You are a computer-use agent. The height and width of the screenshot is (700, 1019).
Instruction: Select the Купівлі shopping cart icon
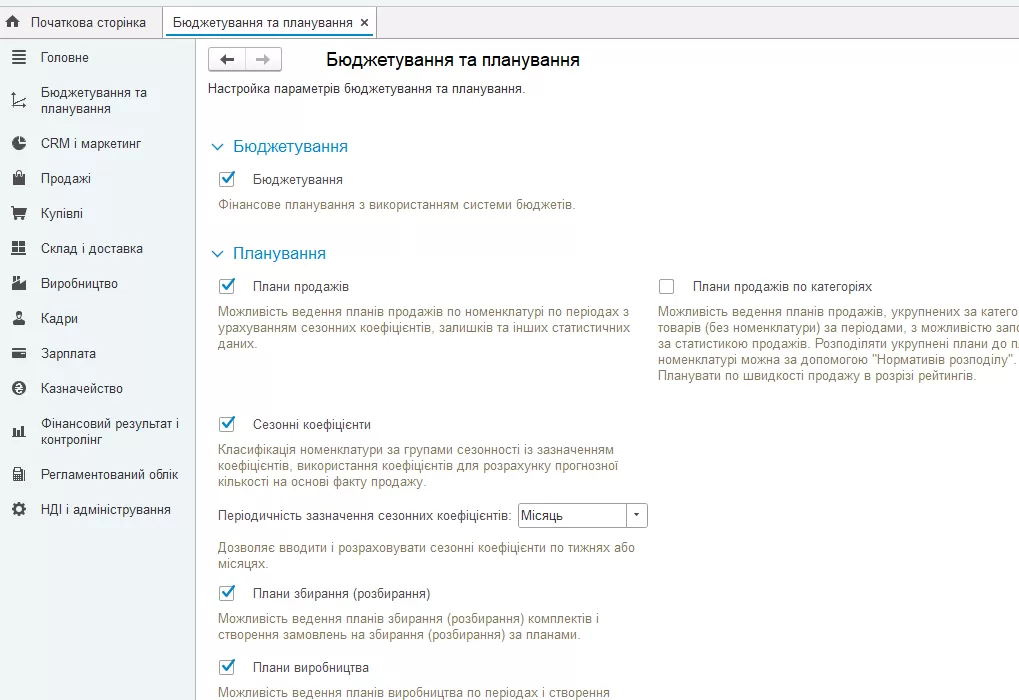pos(19,213)
